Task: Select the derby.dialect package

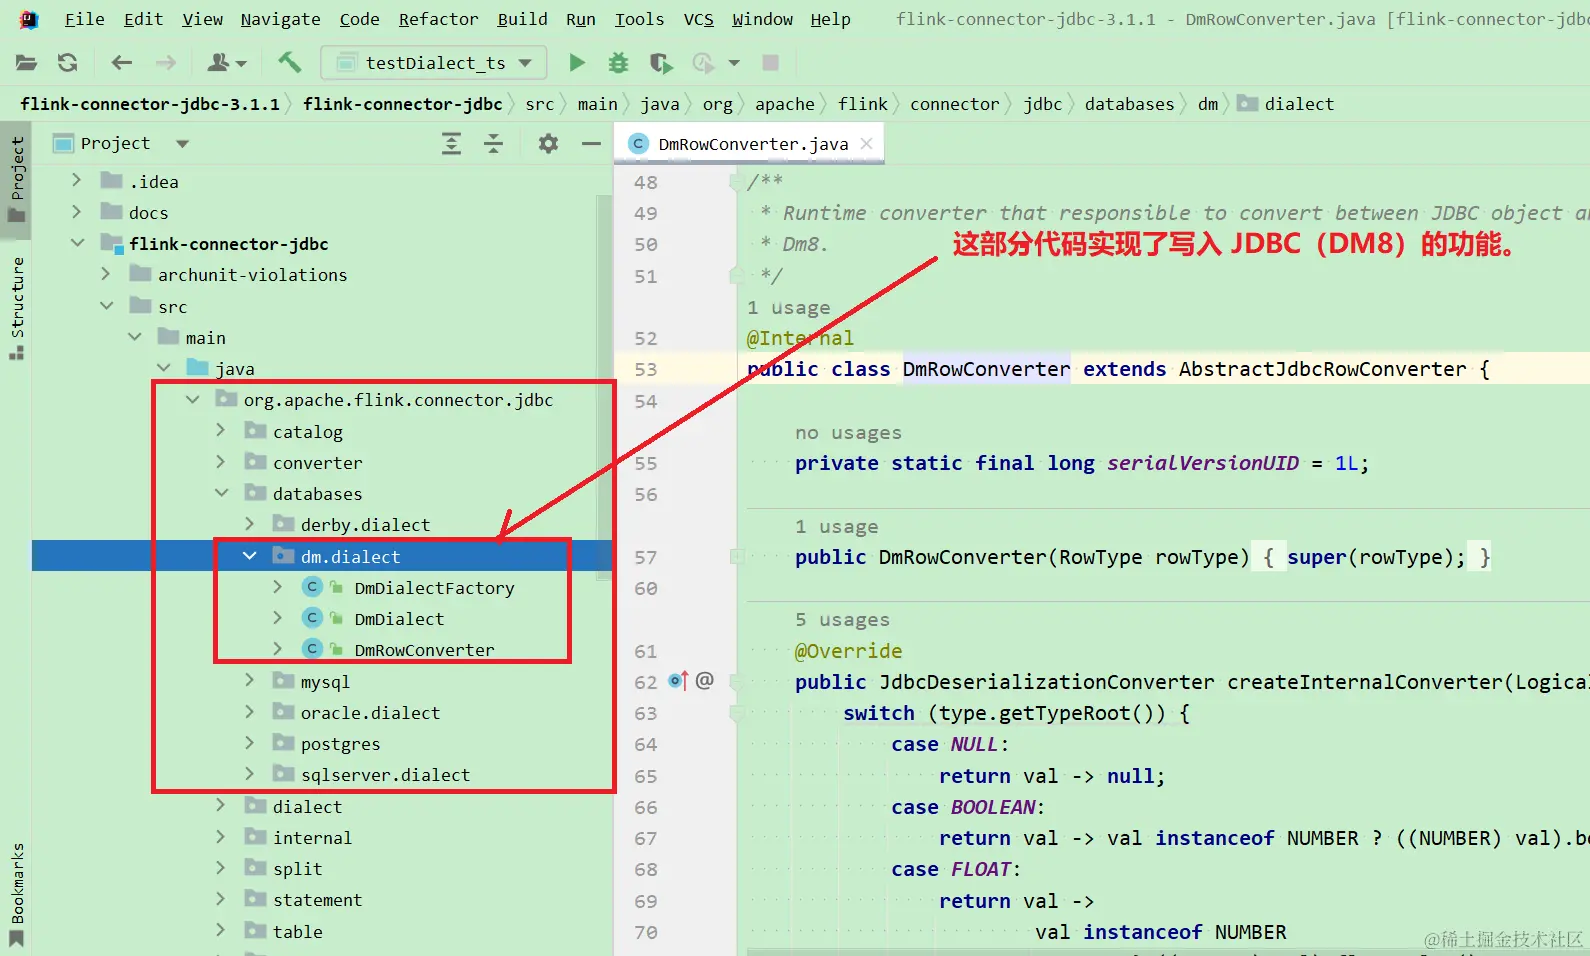Action: (x=366, y=525)
